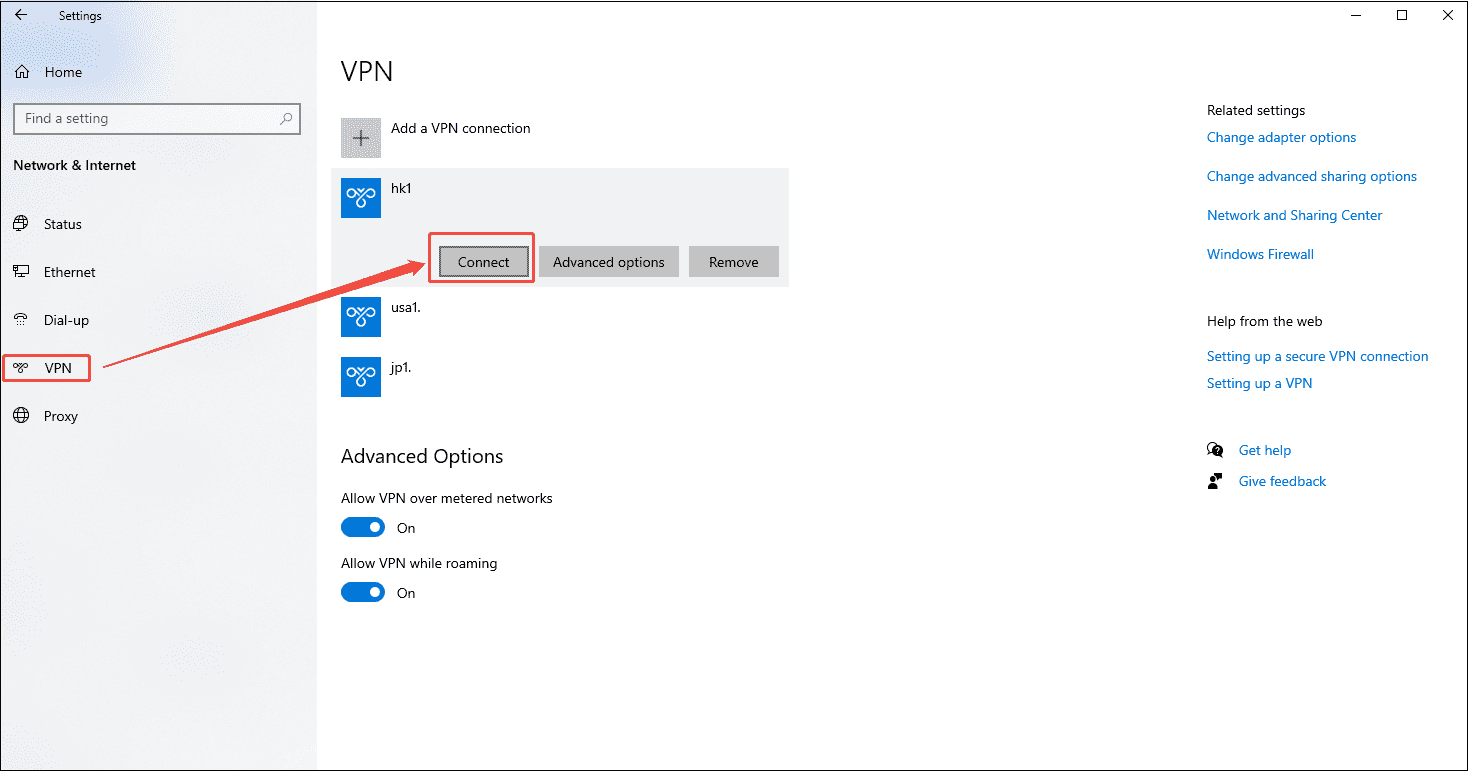1469x771 pixels.
Task: Expand the usa1 VPN entry
Action: coord(500,317)
